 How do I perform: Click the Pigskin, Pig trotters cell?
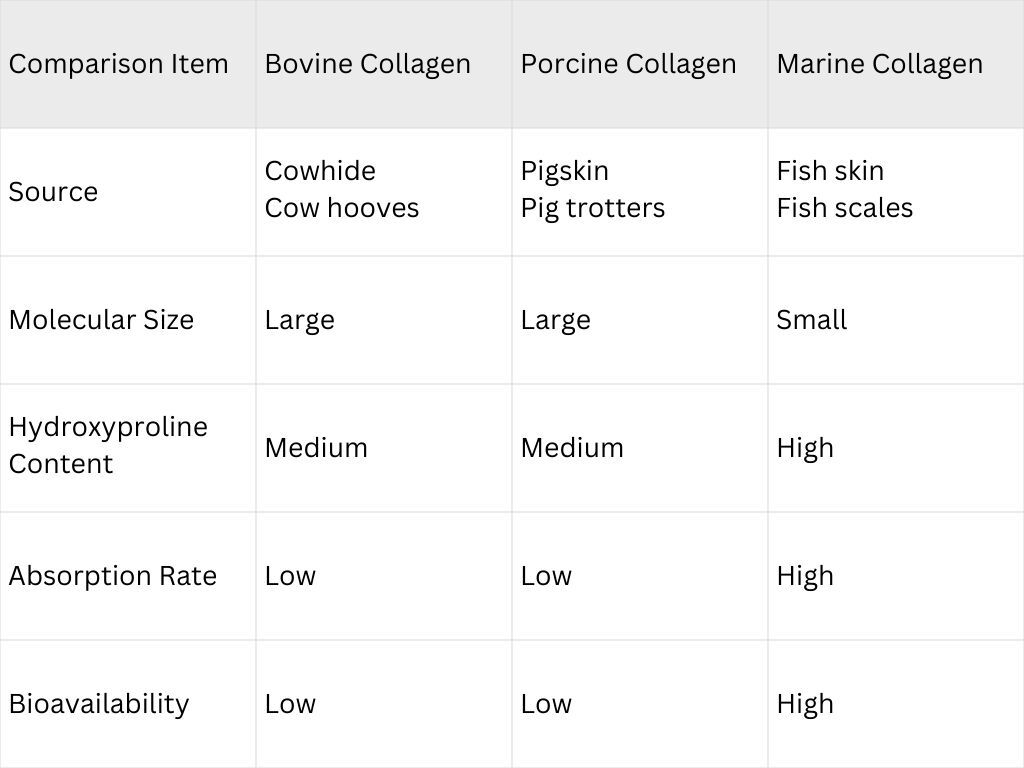592,190
